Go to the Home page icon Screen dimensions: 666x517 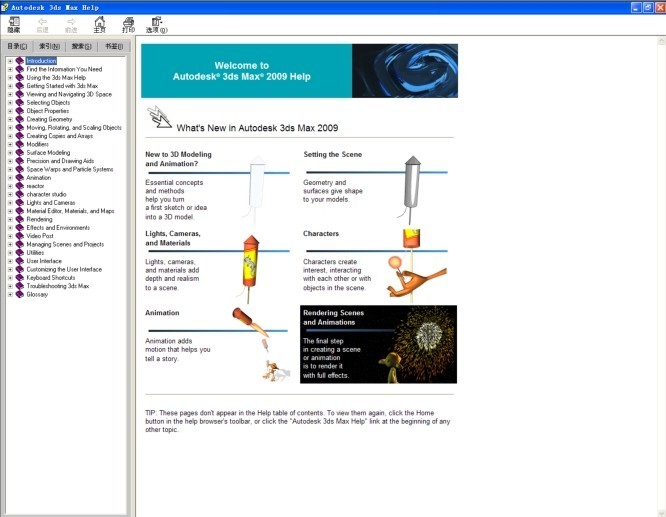[x=99, y=25]
